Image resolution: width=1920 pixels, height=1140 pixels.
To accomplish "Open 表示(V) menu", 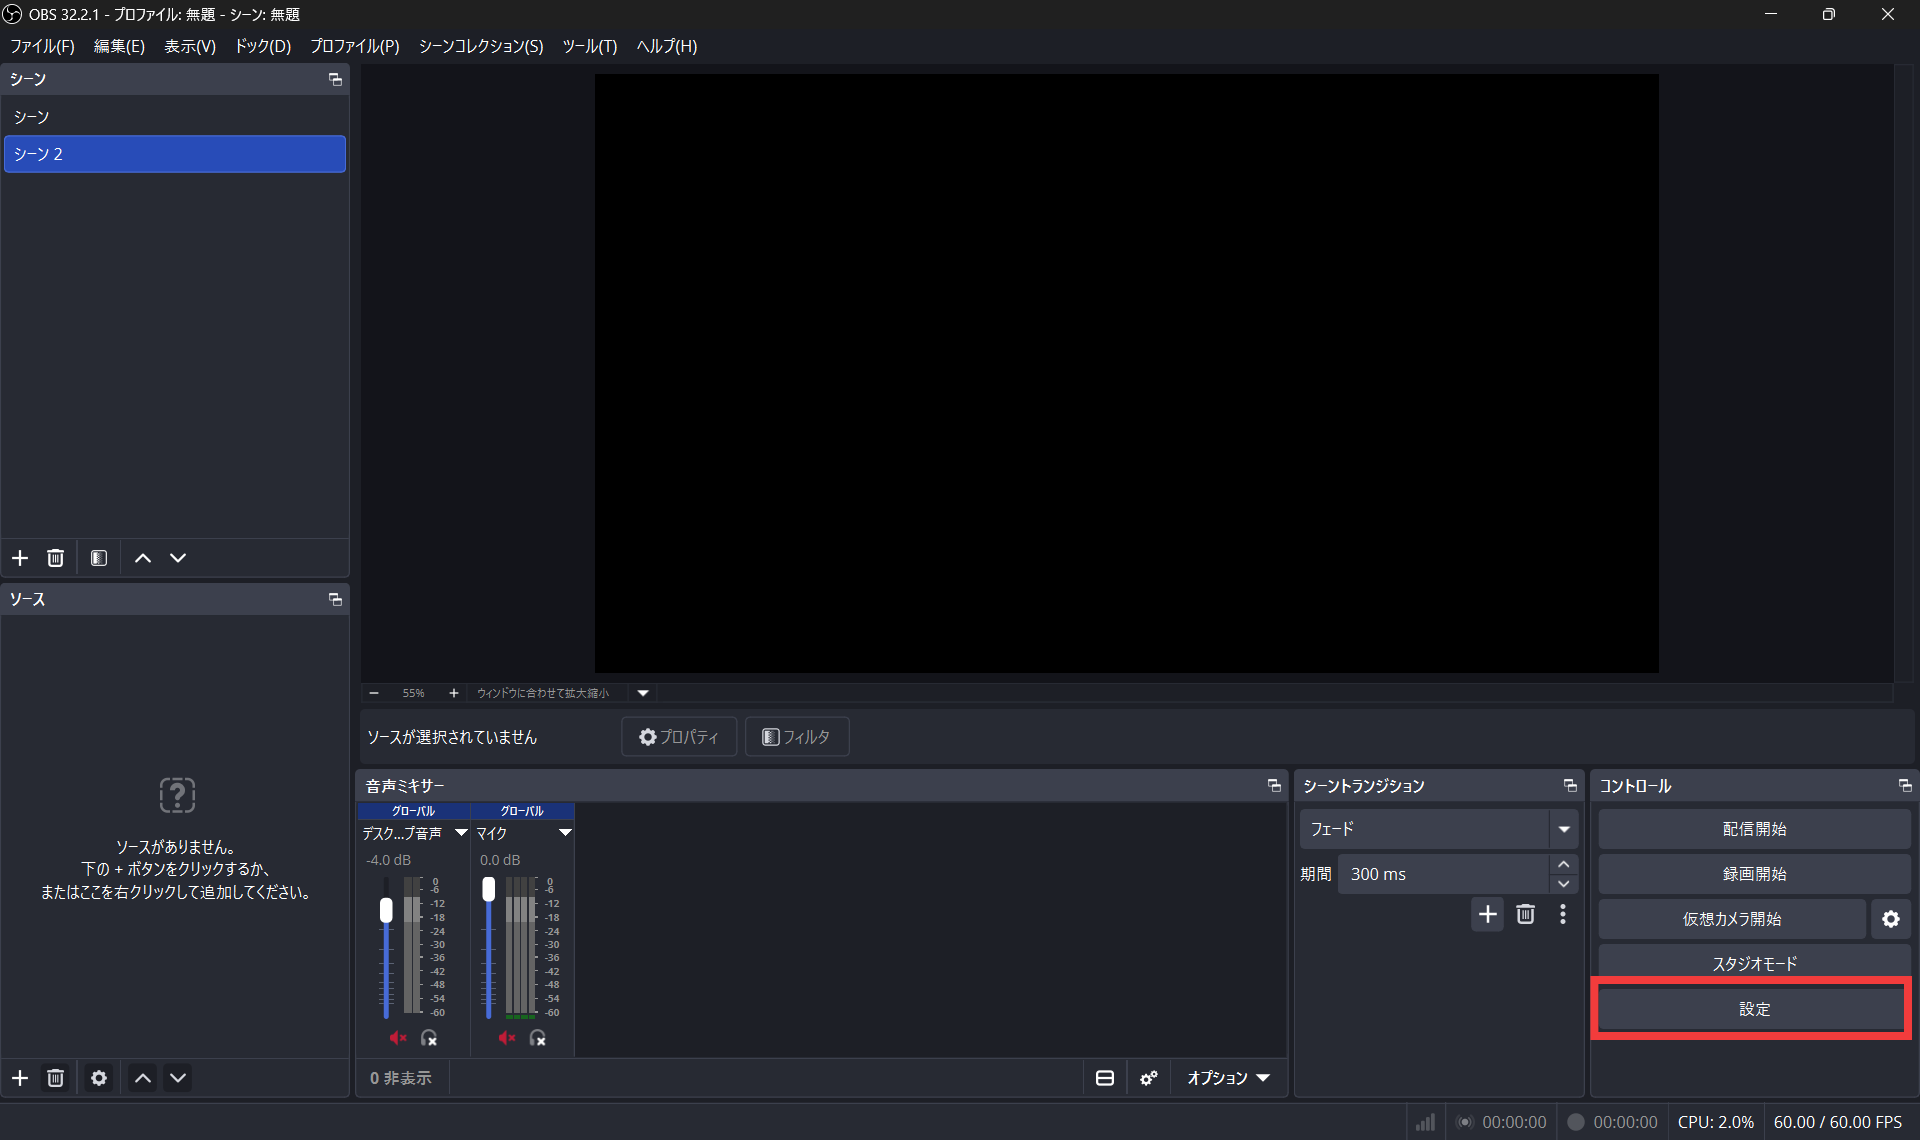I will 190,46.
